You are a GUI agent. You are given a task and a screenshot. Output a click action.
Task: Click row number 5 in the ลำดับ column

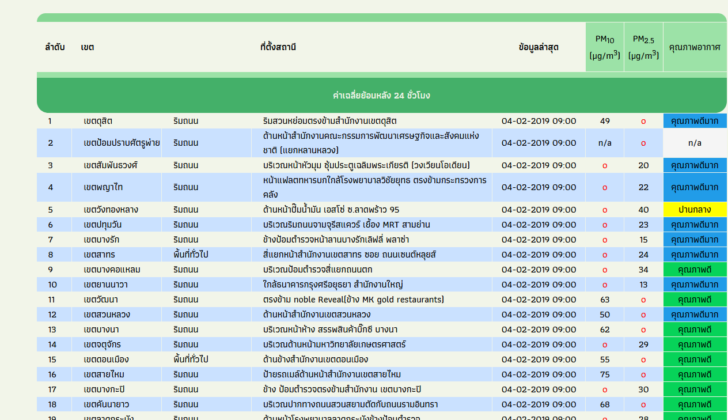(x=51, y=210)
